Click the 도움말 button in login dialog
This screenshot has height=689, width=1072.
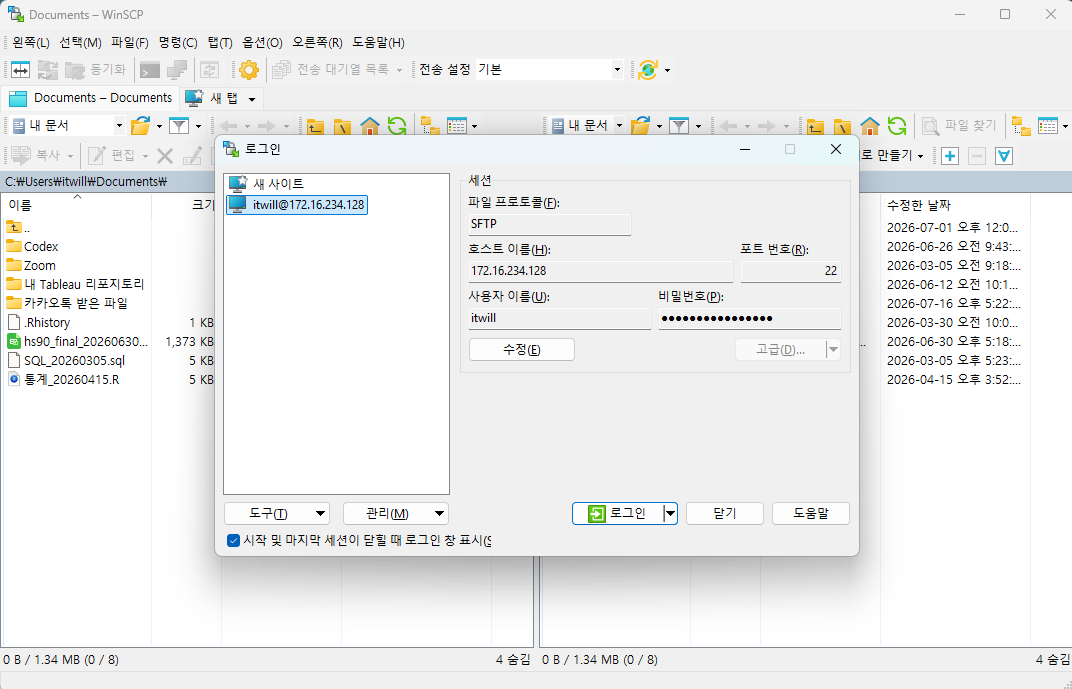(811, 513)
